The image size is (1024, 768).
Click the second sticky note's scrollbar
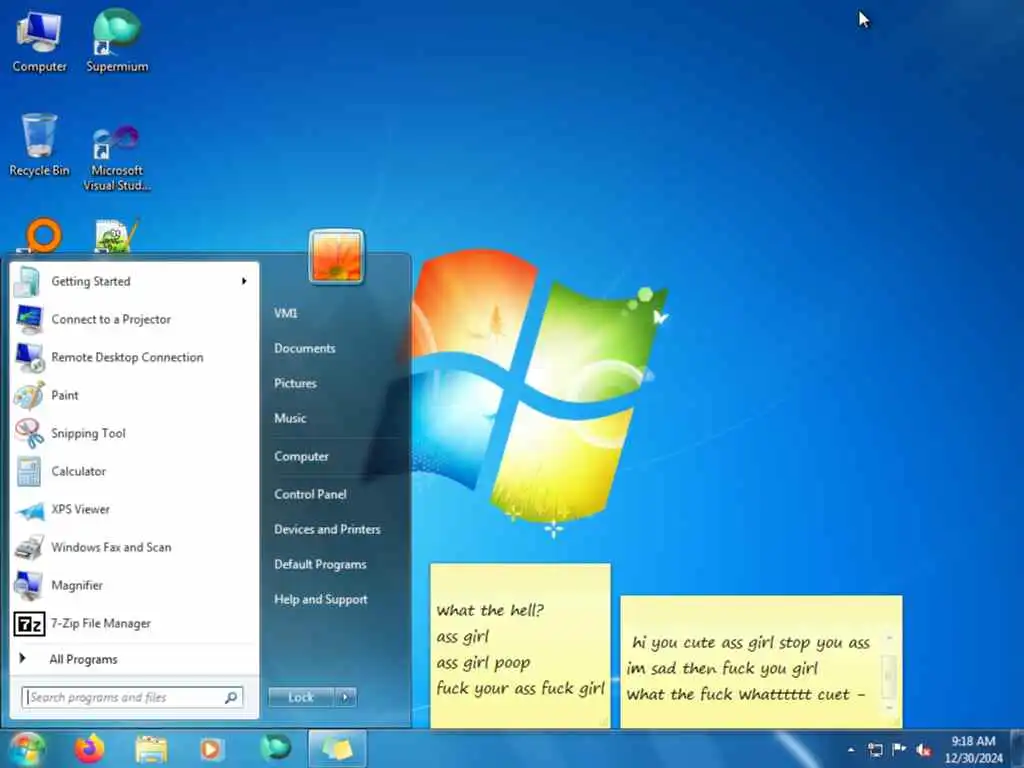889,673
